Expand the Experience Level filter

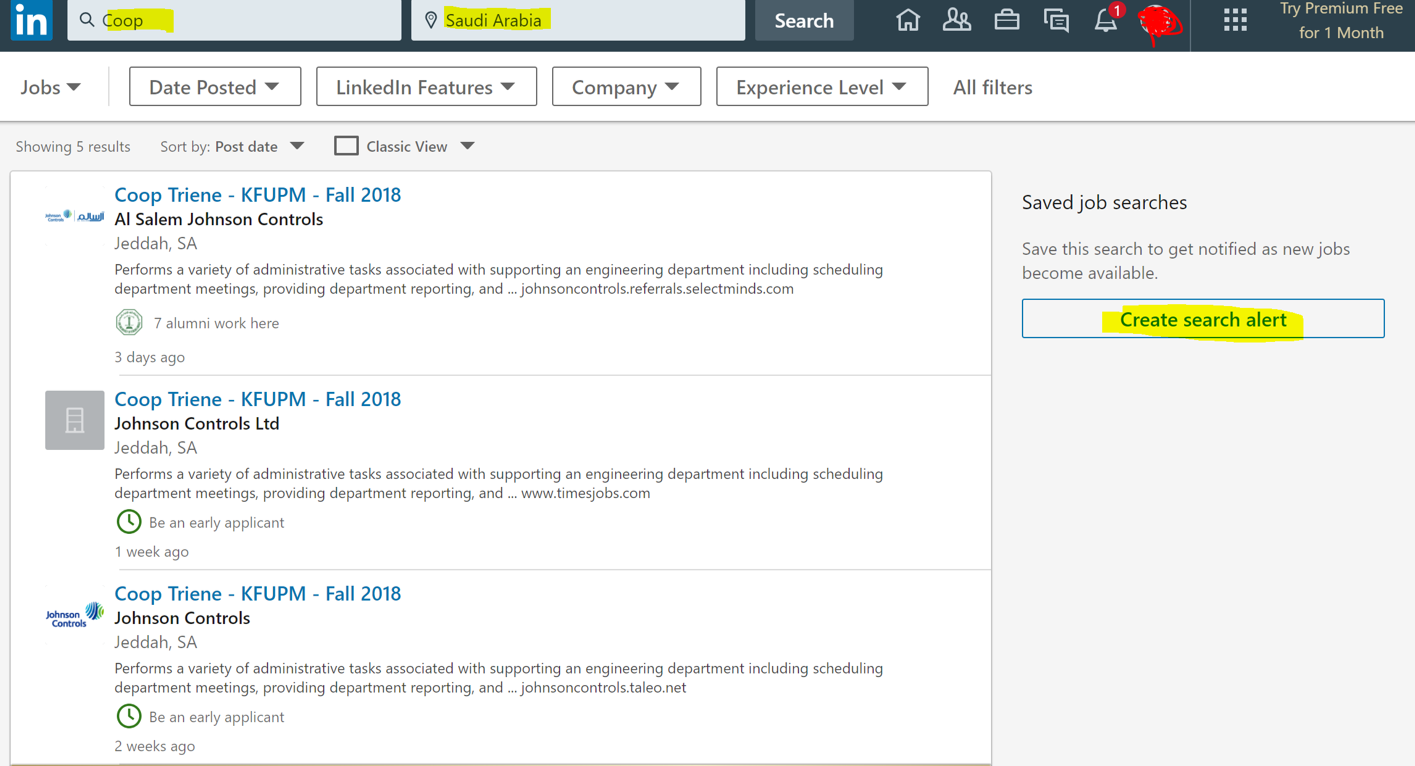pyautogui.click(x=822, y=87)
